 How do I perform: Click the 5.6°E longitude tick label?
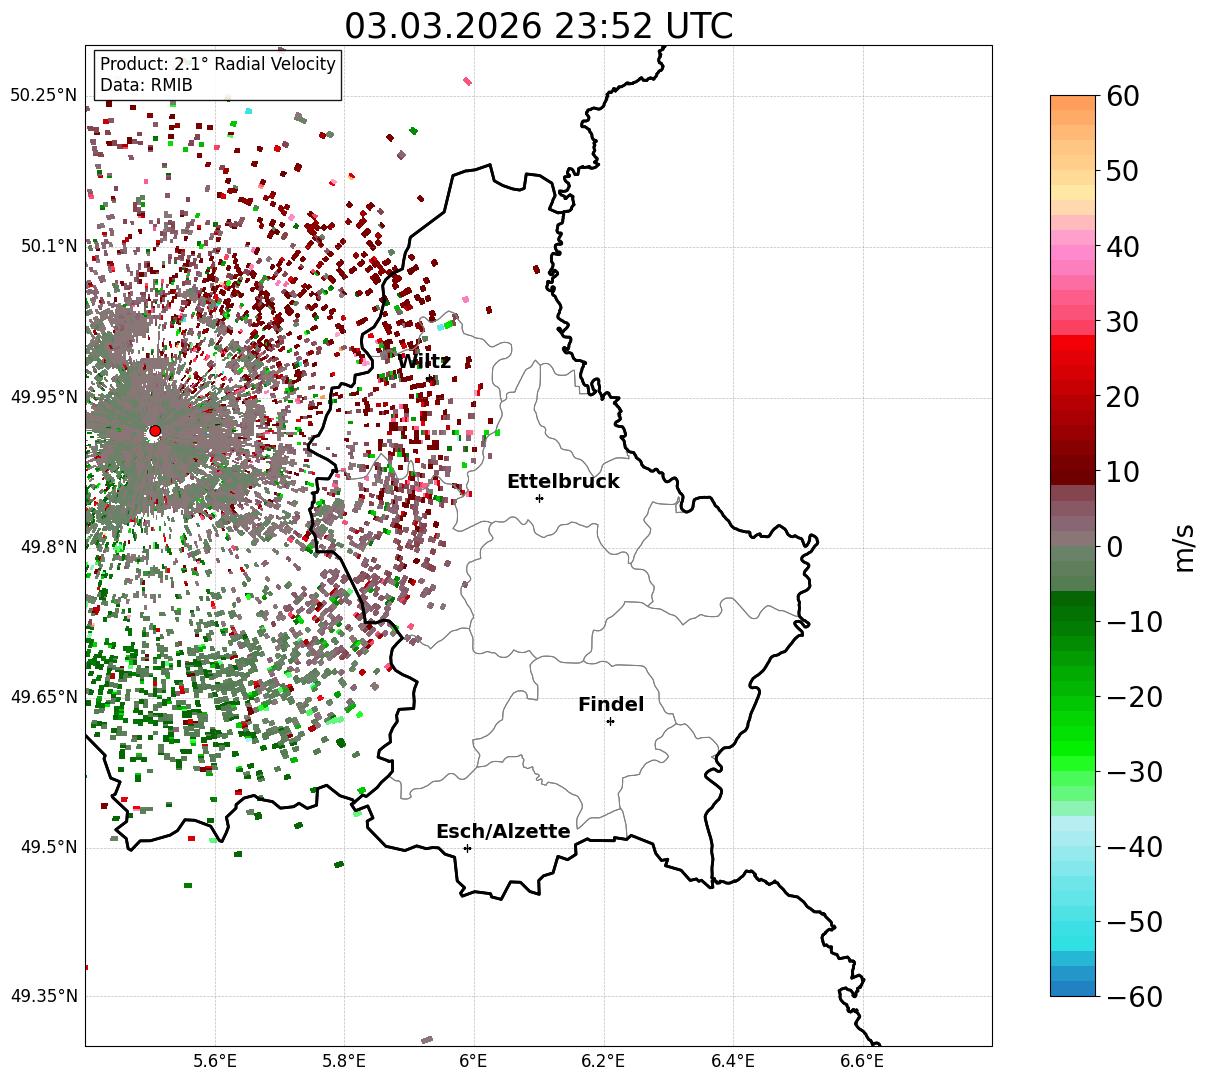pyautogui.click(x=215, y=1061)
